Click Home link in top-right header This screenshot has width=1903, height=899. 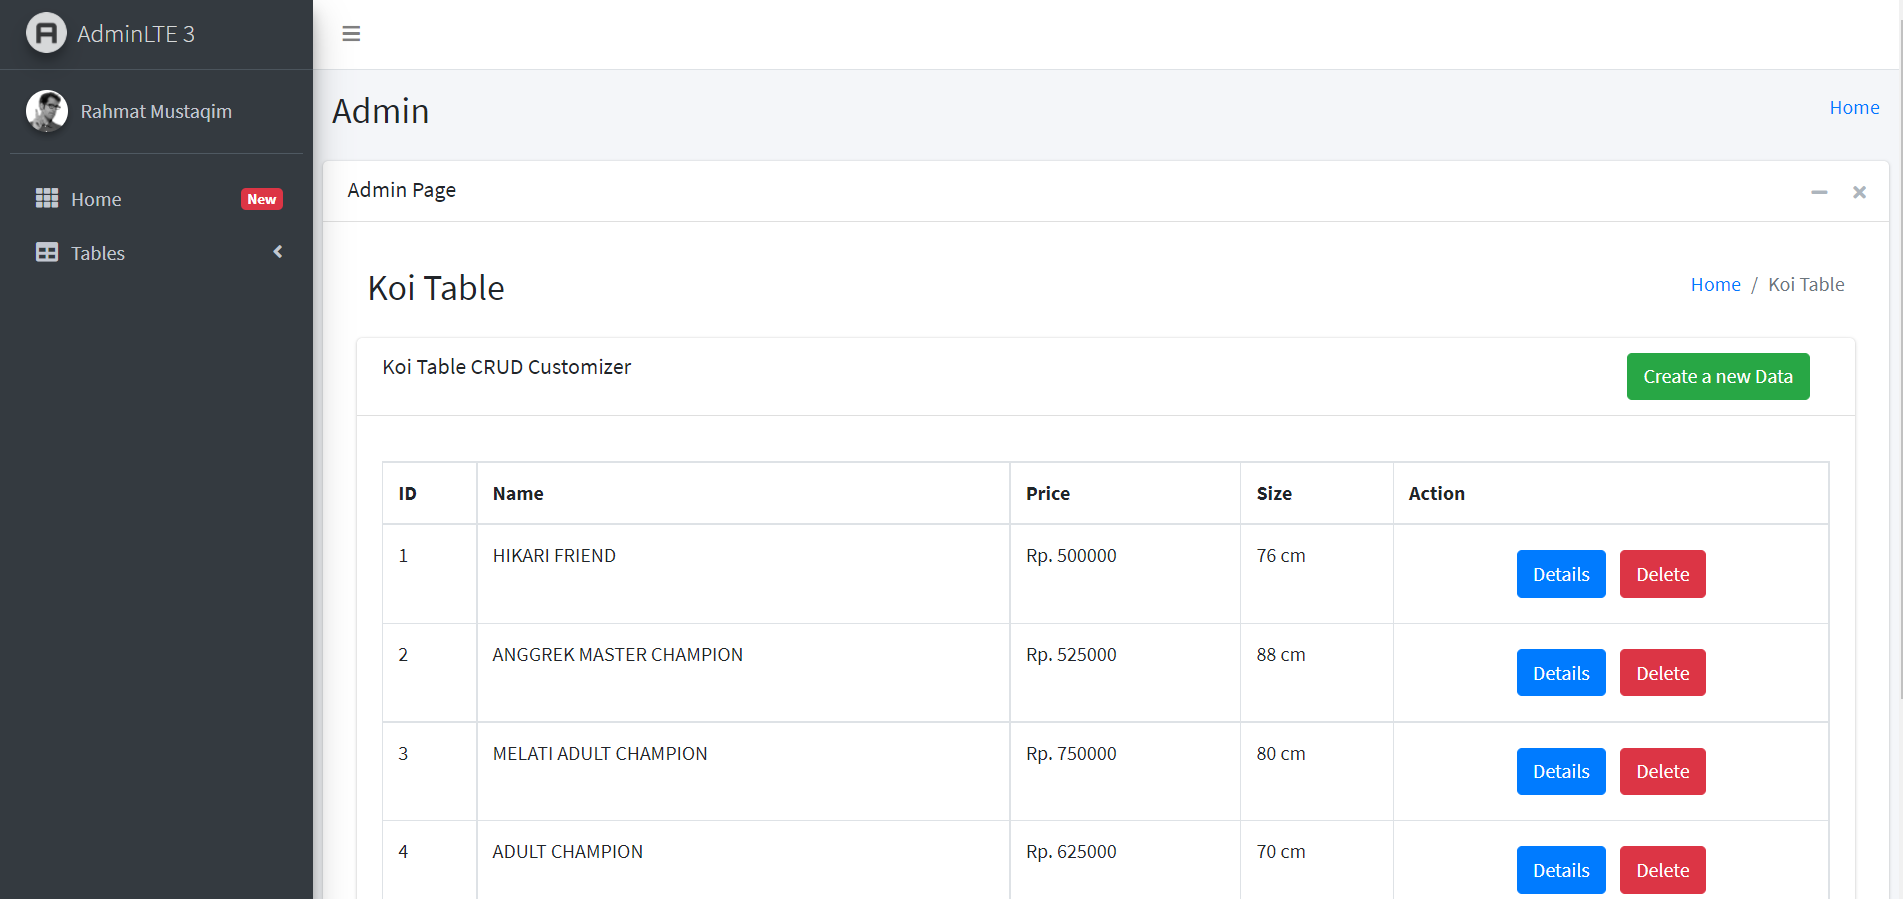(x=1854, y=107)
